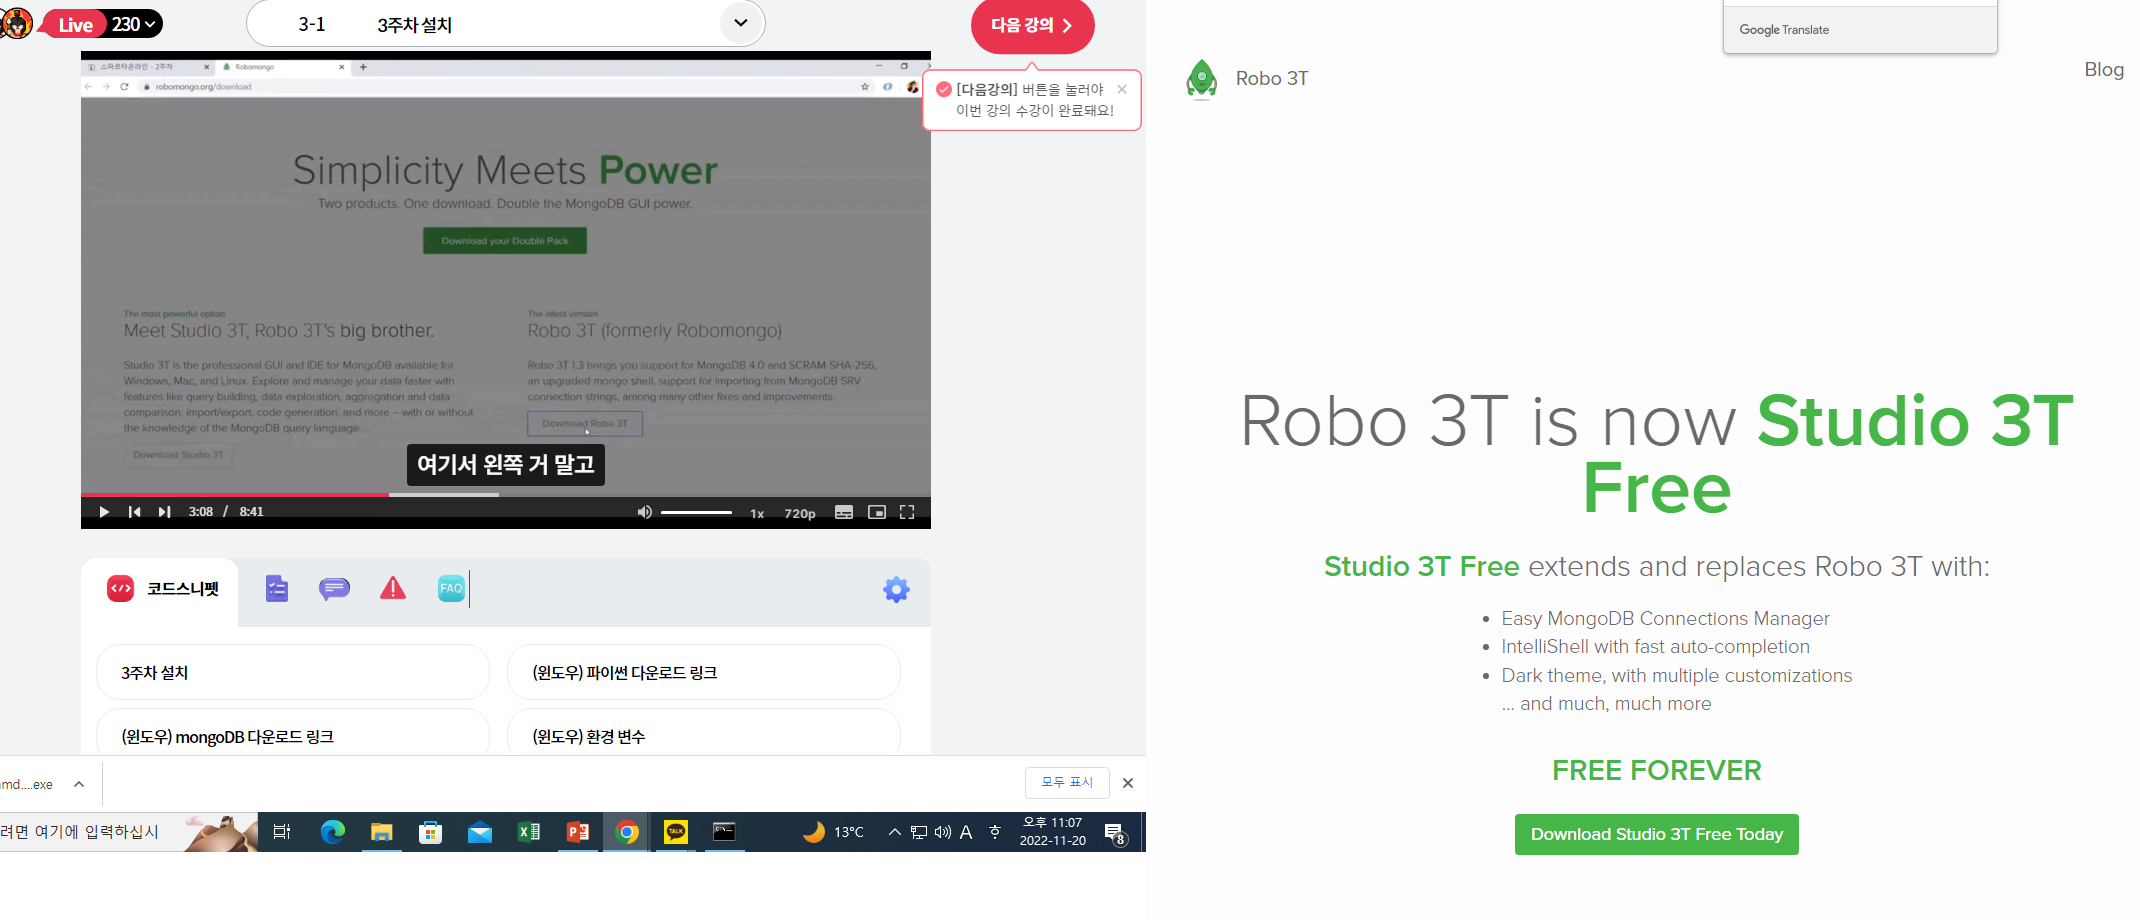
Task: Click the user avatar profile icon
Action: coord(16,22)
